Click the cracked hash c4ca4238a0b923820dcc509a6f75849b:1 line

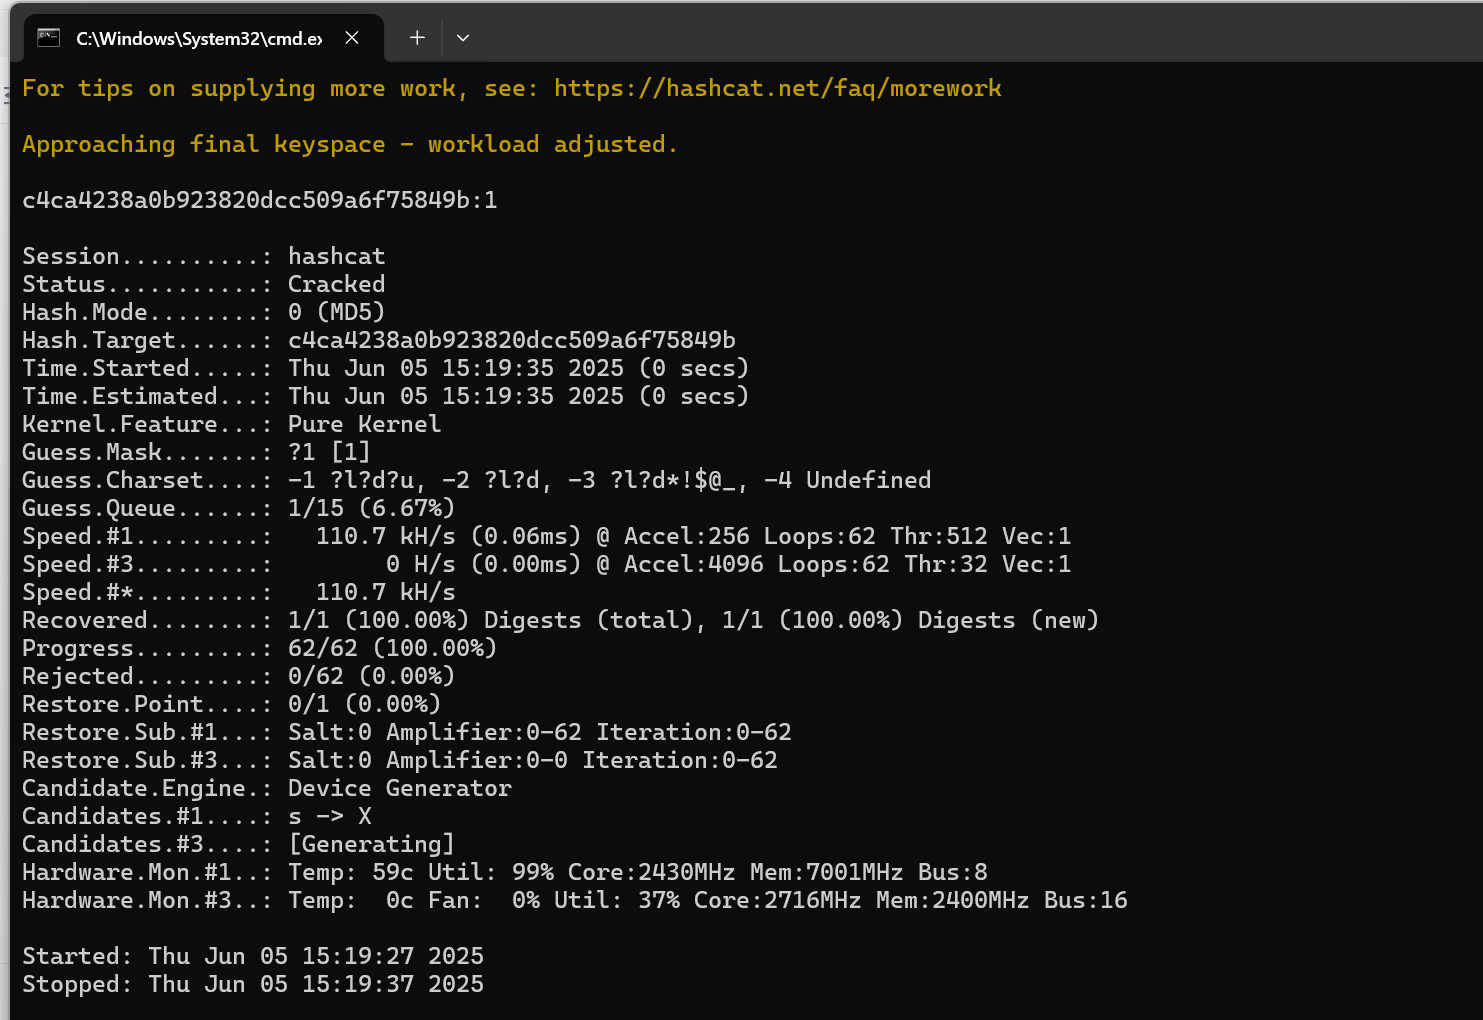click(x=260, y=200)
